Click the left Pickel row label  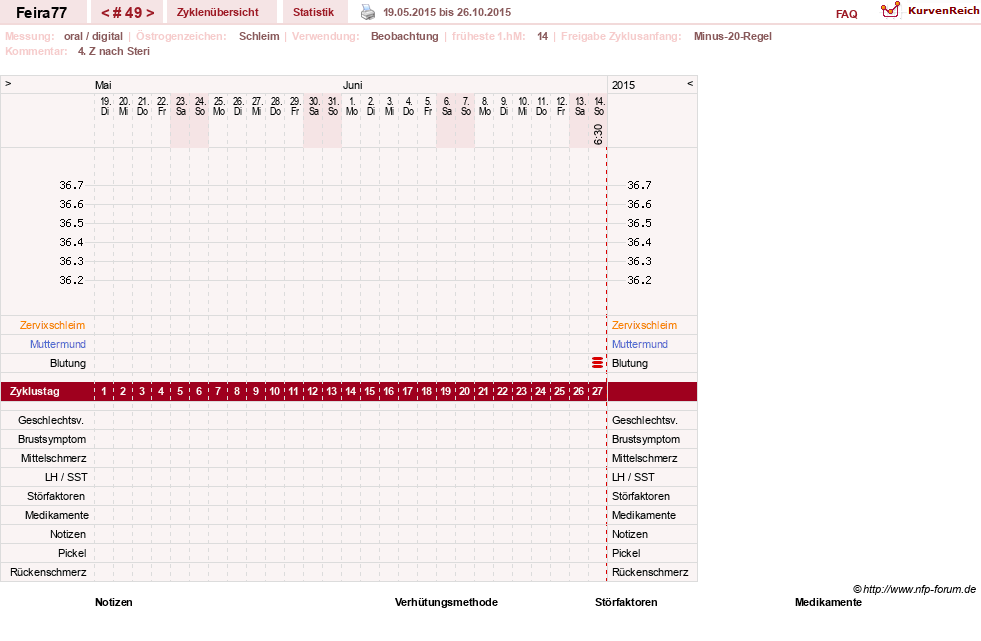(72, 553)
